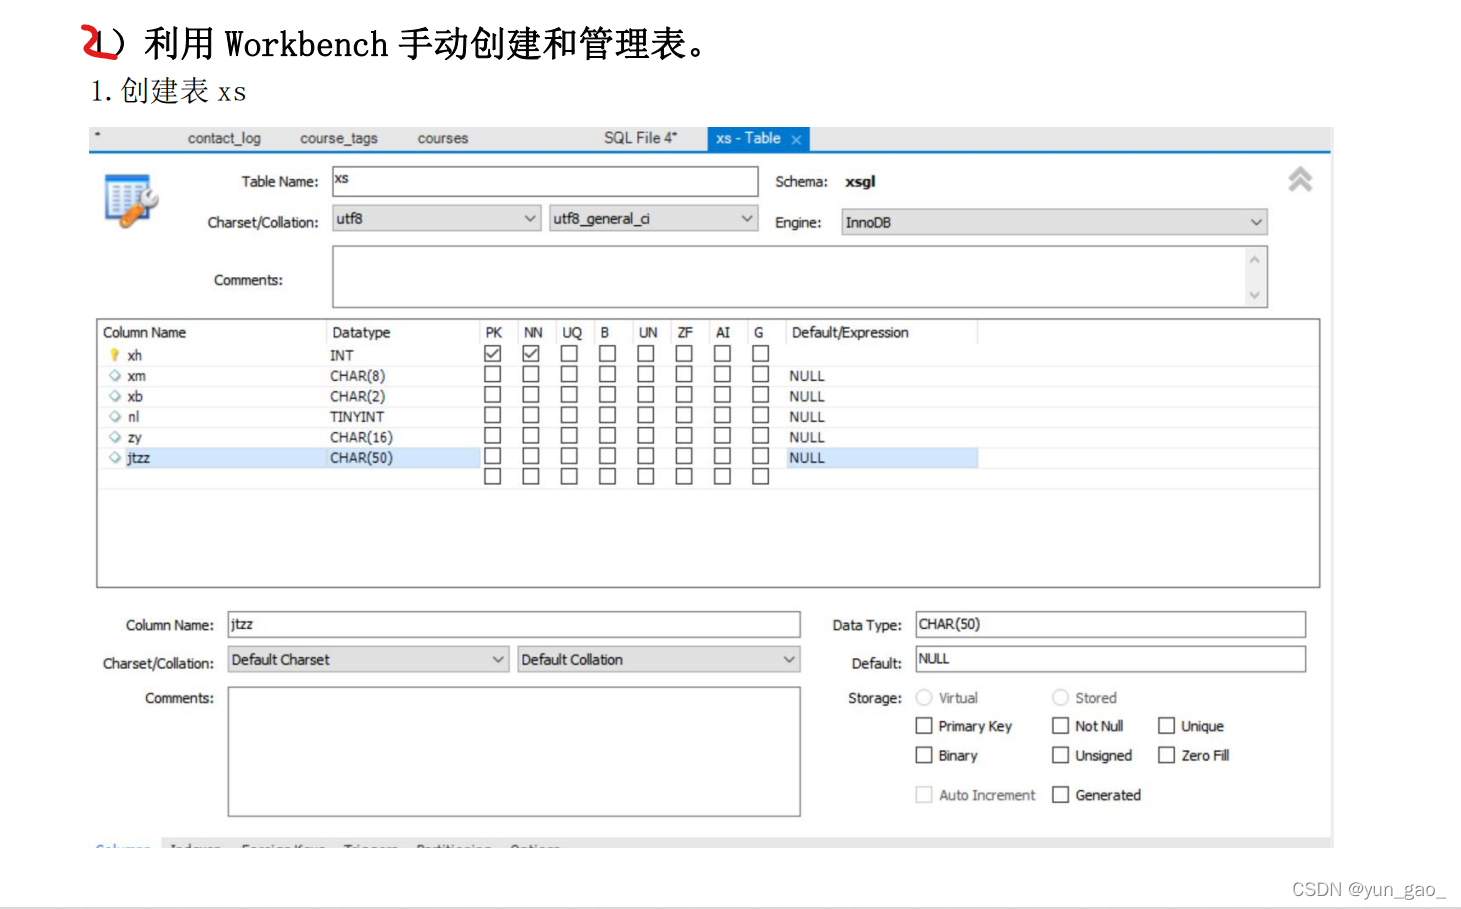Select the Virtual storage radio button
Screen dimensions: 1461x909
tap(924, 698)
